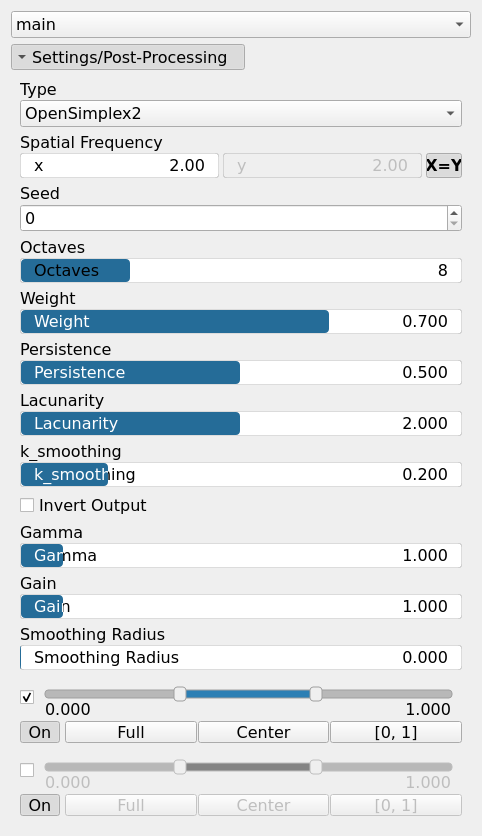This screenshot has width=482, height=836.
Task: Click the Persistence slider bar
Action: (x=241, y=372)
